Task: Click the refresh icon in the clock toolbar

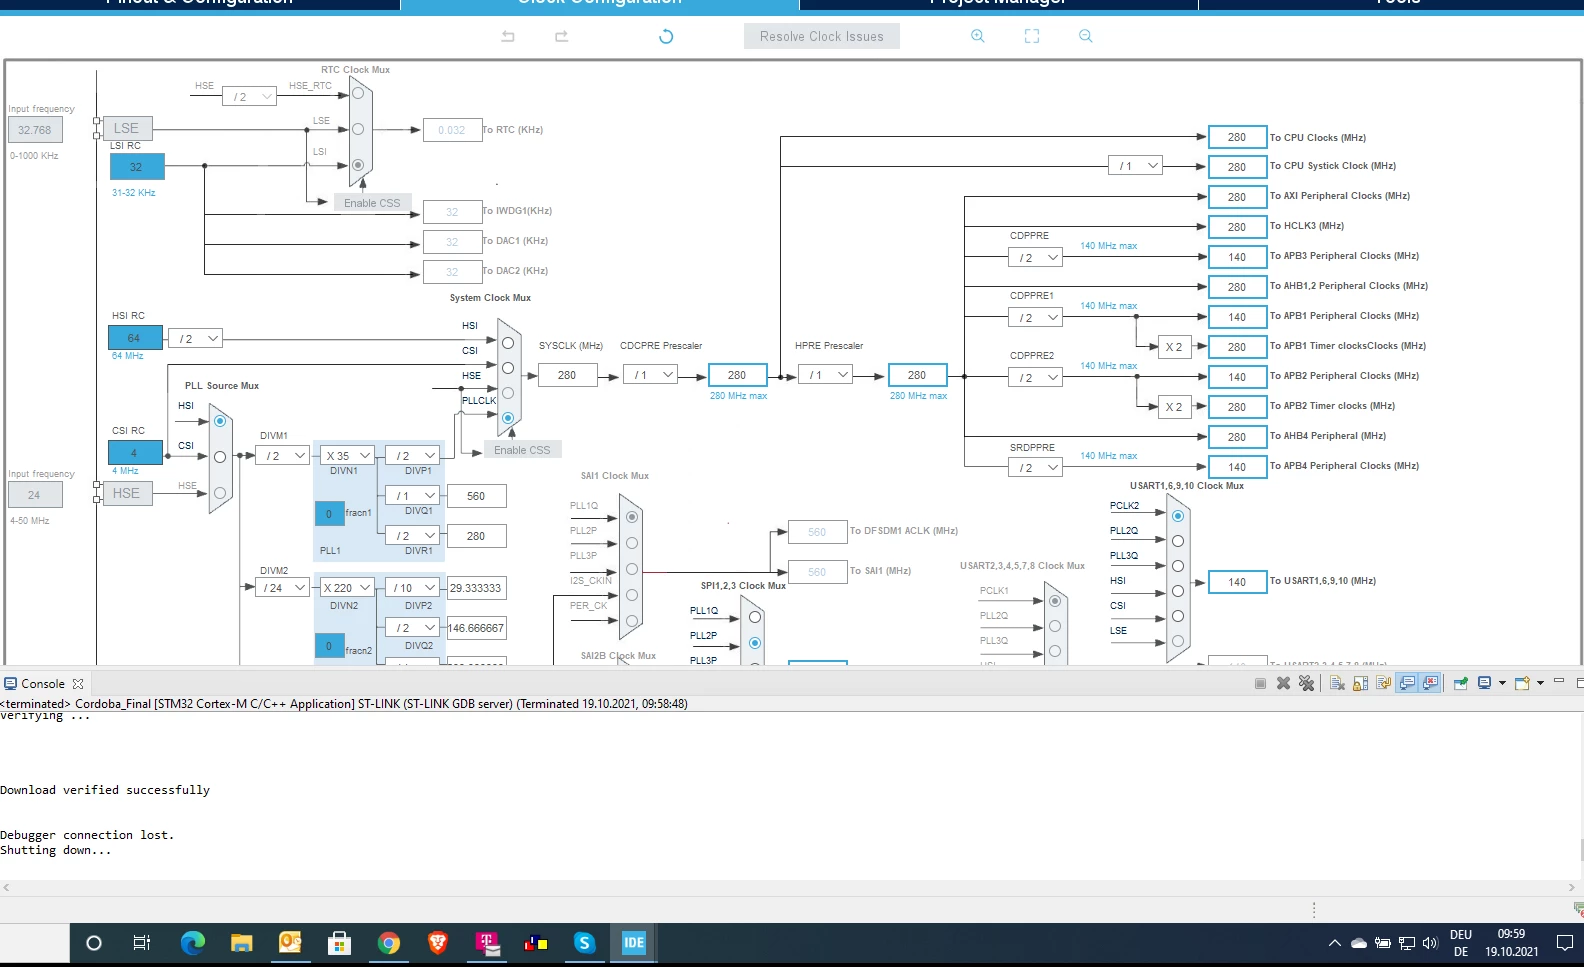Action: point(666,36)
